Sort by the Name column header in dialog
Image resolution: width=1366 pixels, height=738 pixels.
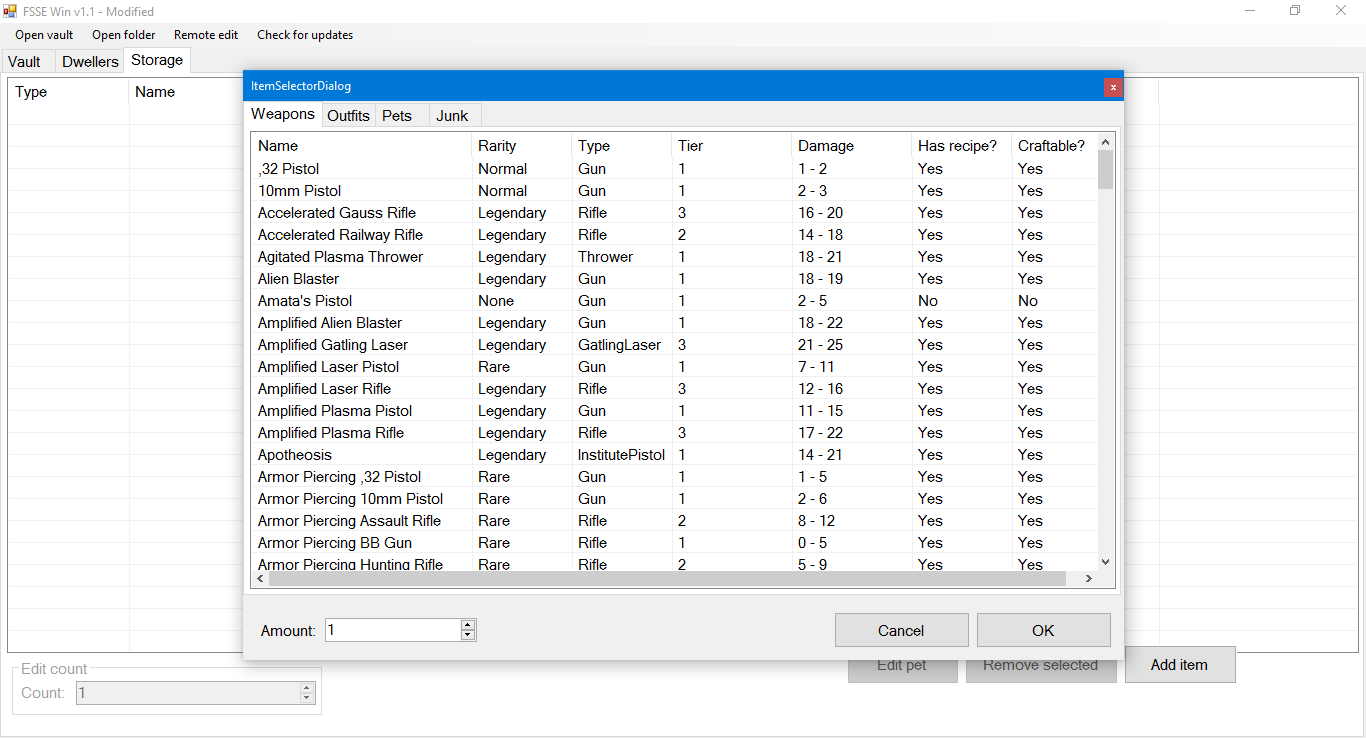click(361, 146)
